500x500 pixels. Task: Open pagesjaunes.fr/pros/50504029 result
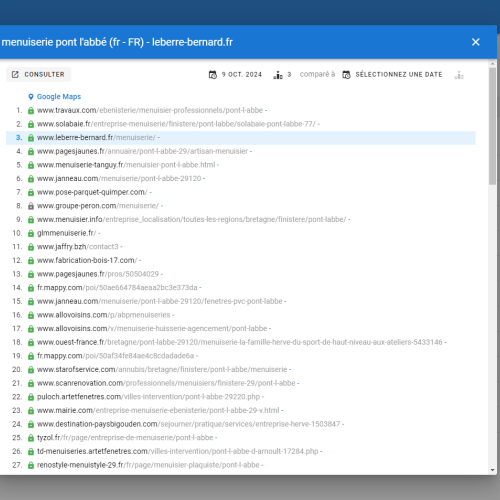click(98, 274)
